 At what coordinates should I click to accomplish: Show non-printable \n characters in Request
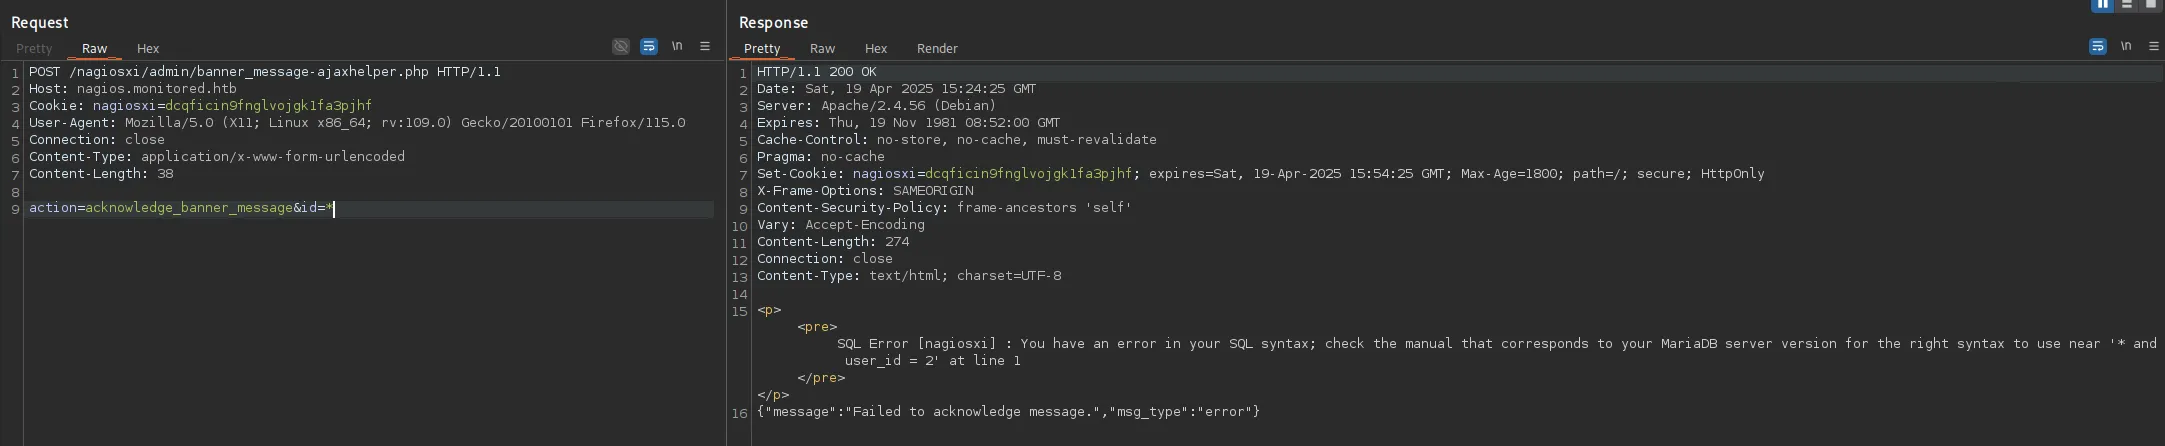coord(677,47)
